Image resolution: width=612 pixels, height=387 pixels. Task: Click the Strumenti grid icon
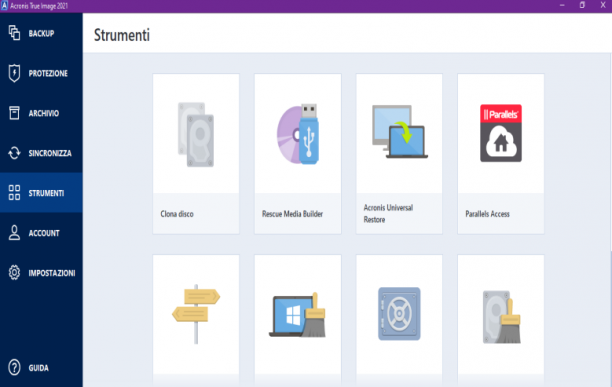(14, 193)
